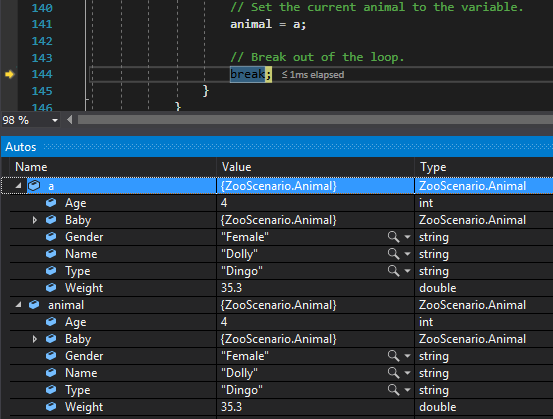553x419 pixels.
Task: Select "Dolly" value under 'a'
Action: 239,254
